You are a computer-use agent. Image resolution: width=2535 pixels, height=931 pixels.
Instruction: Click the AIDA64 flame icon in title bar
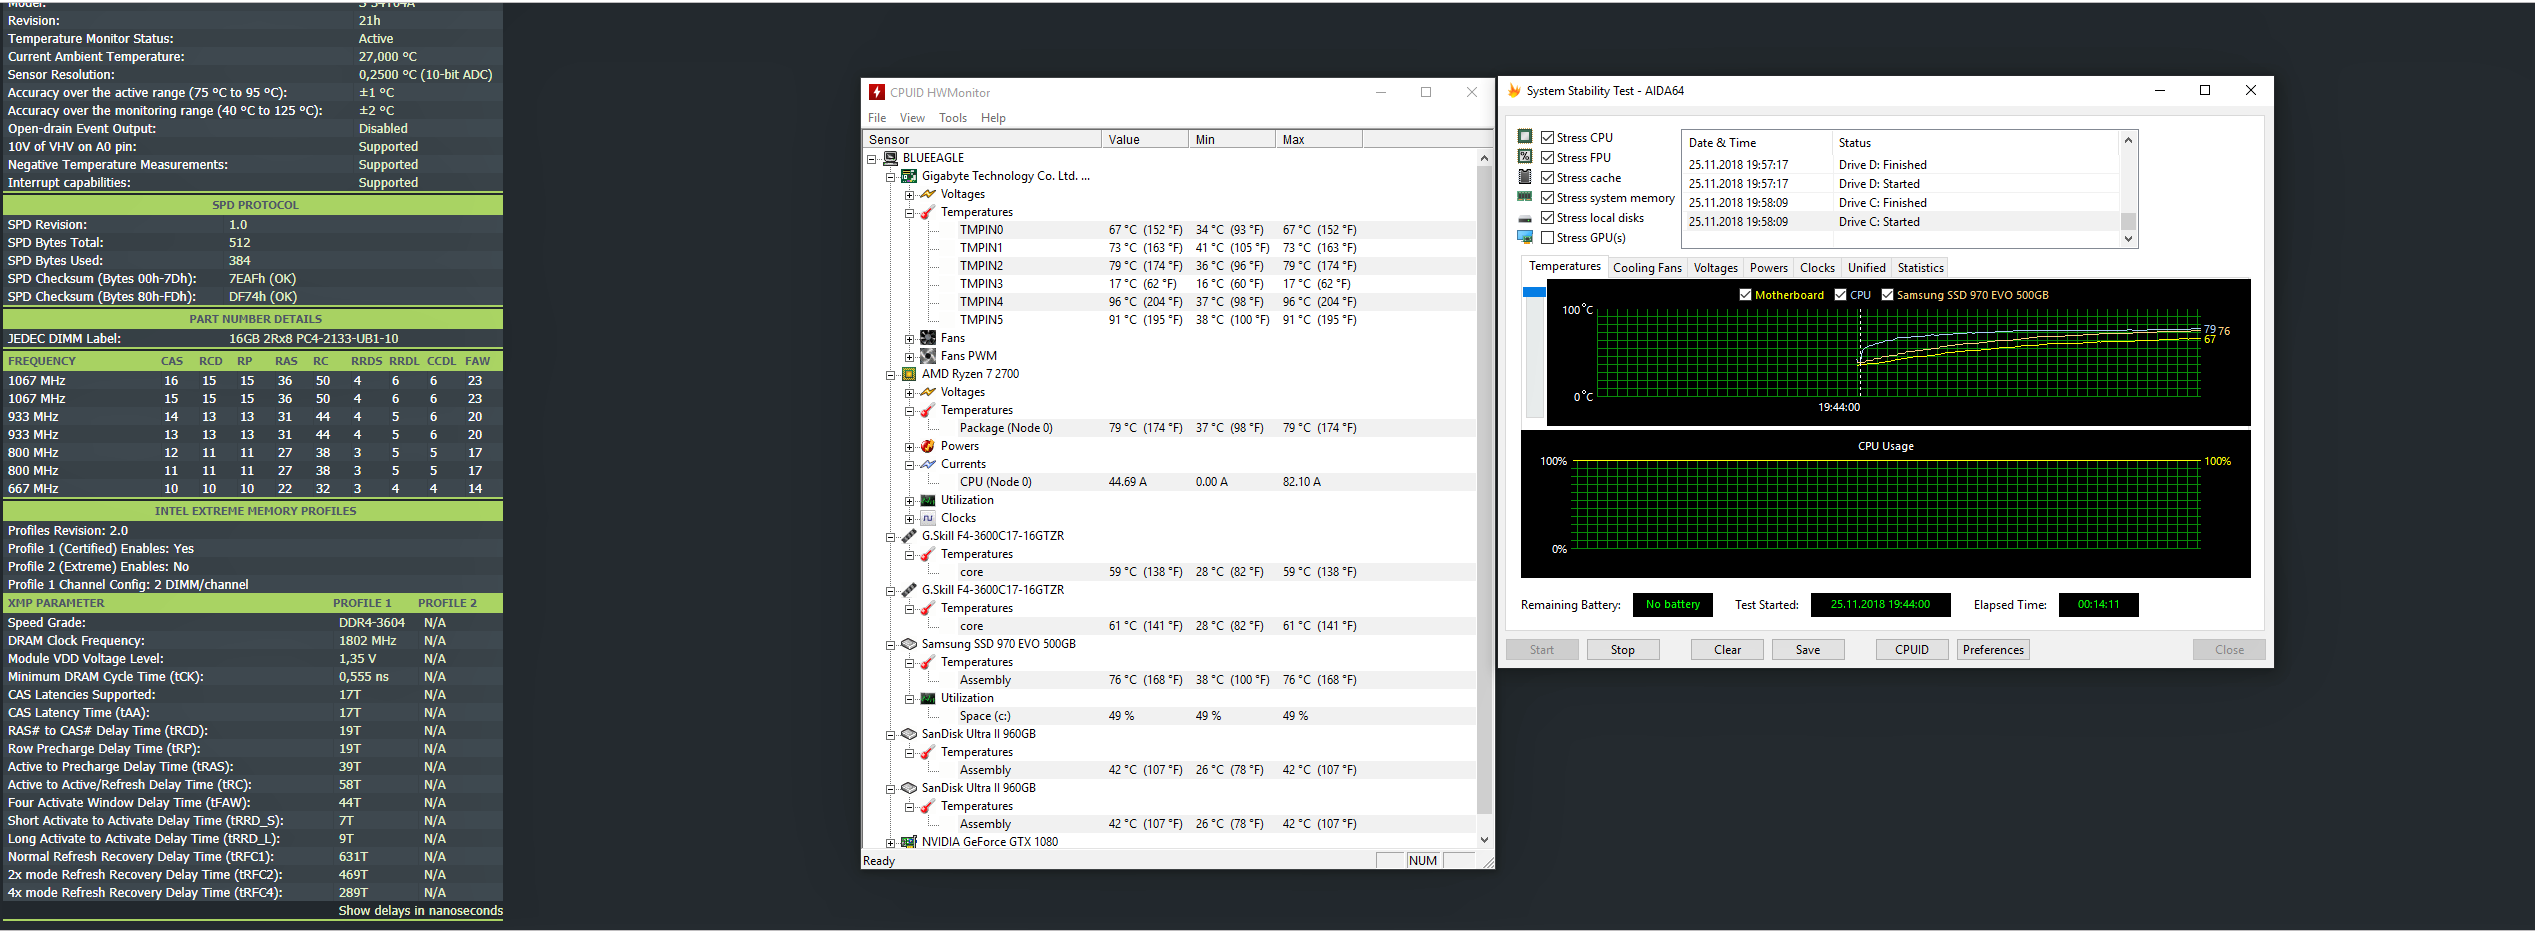(1514, 91)
